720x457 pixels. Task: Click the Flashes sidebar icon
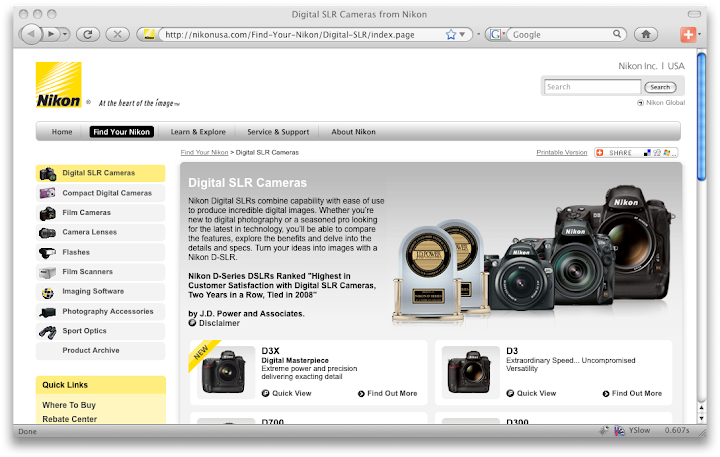(47, 253)
